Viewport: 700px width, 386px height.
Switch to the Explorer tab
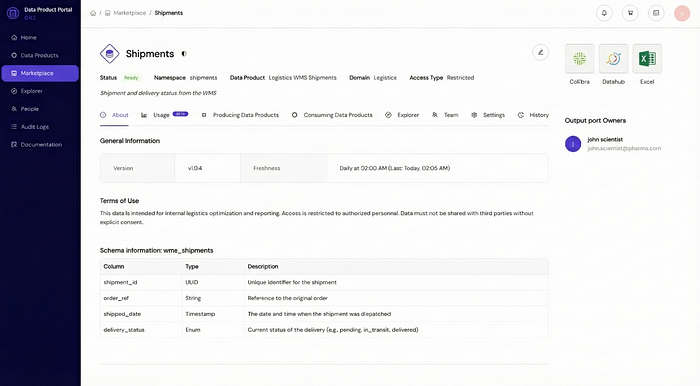(402, 115)
